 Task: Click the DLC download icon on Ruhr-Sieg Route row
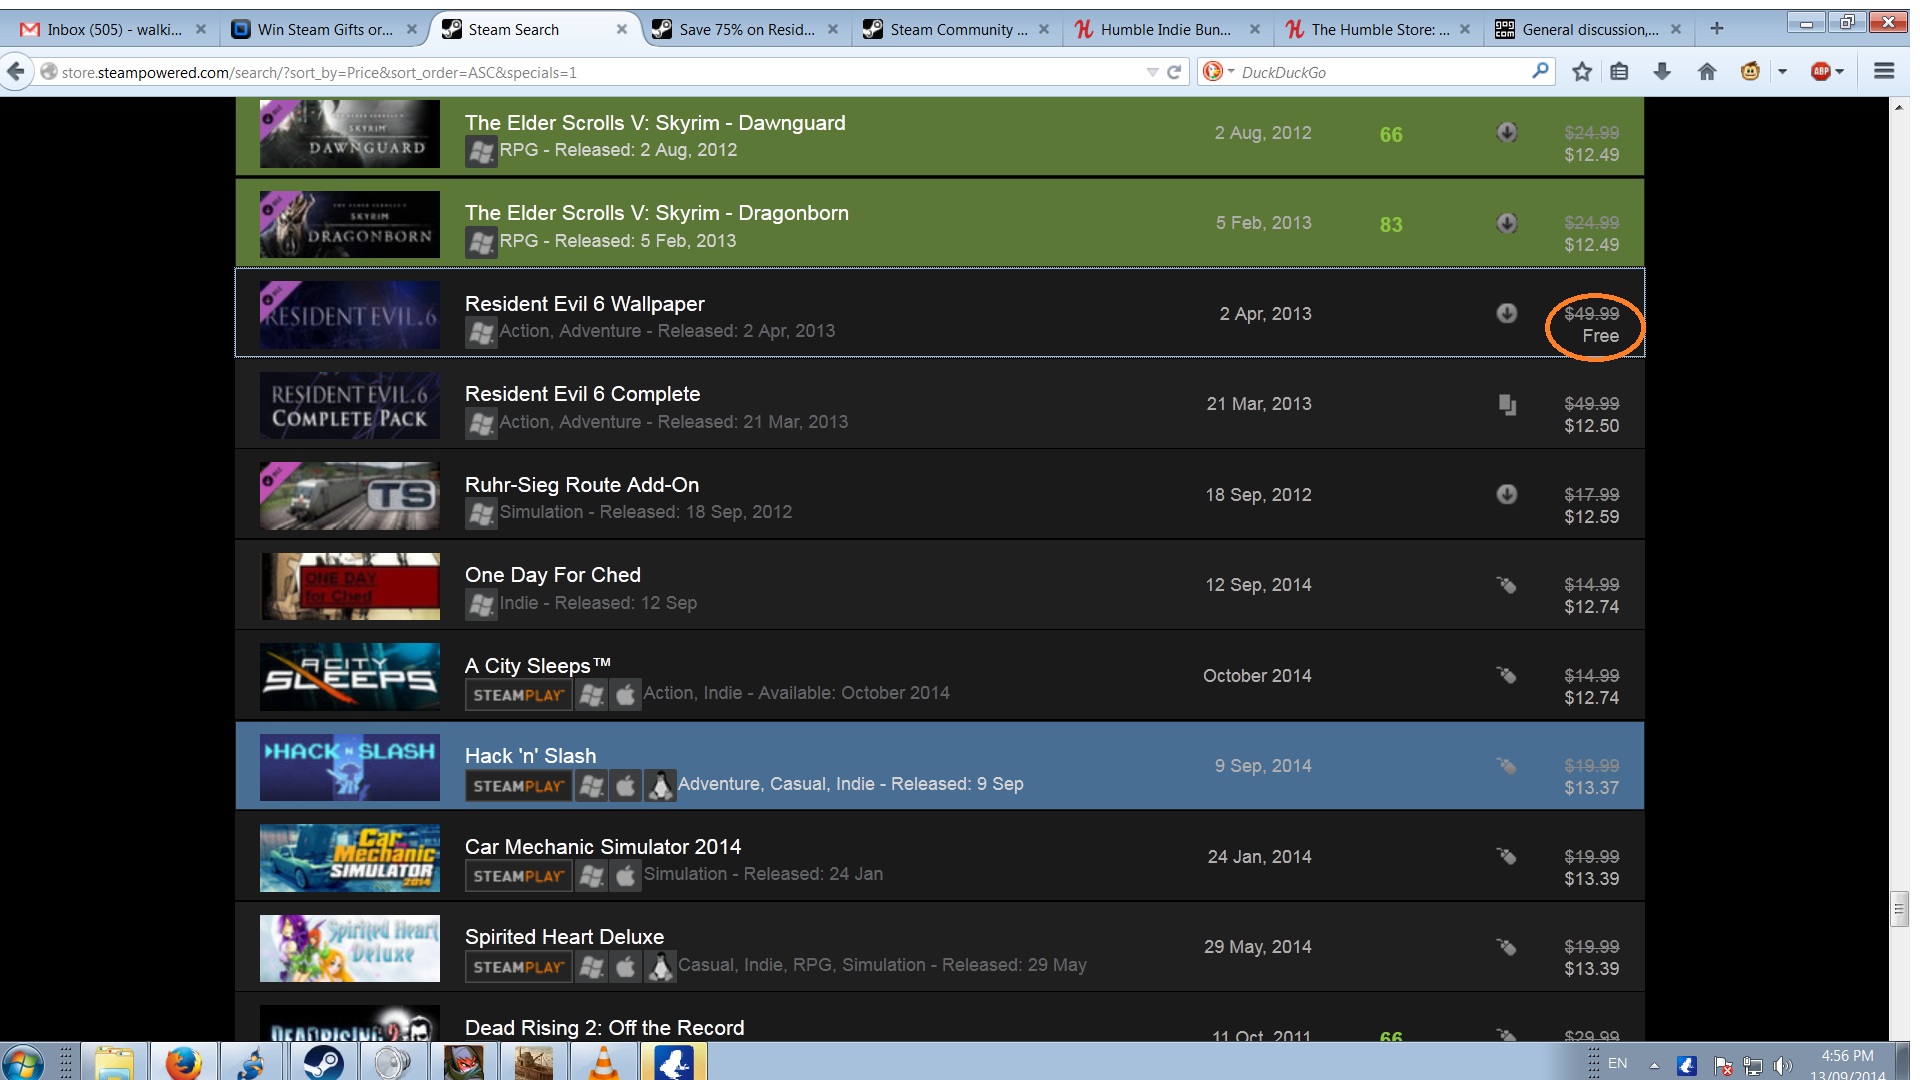(x=1507, y=494)
